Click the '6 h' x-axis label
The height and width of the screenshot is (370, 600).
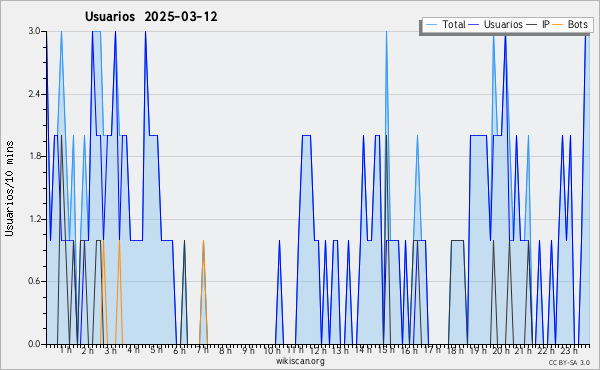coord(179,351)
